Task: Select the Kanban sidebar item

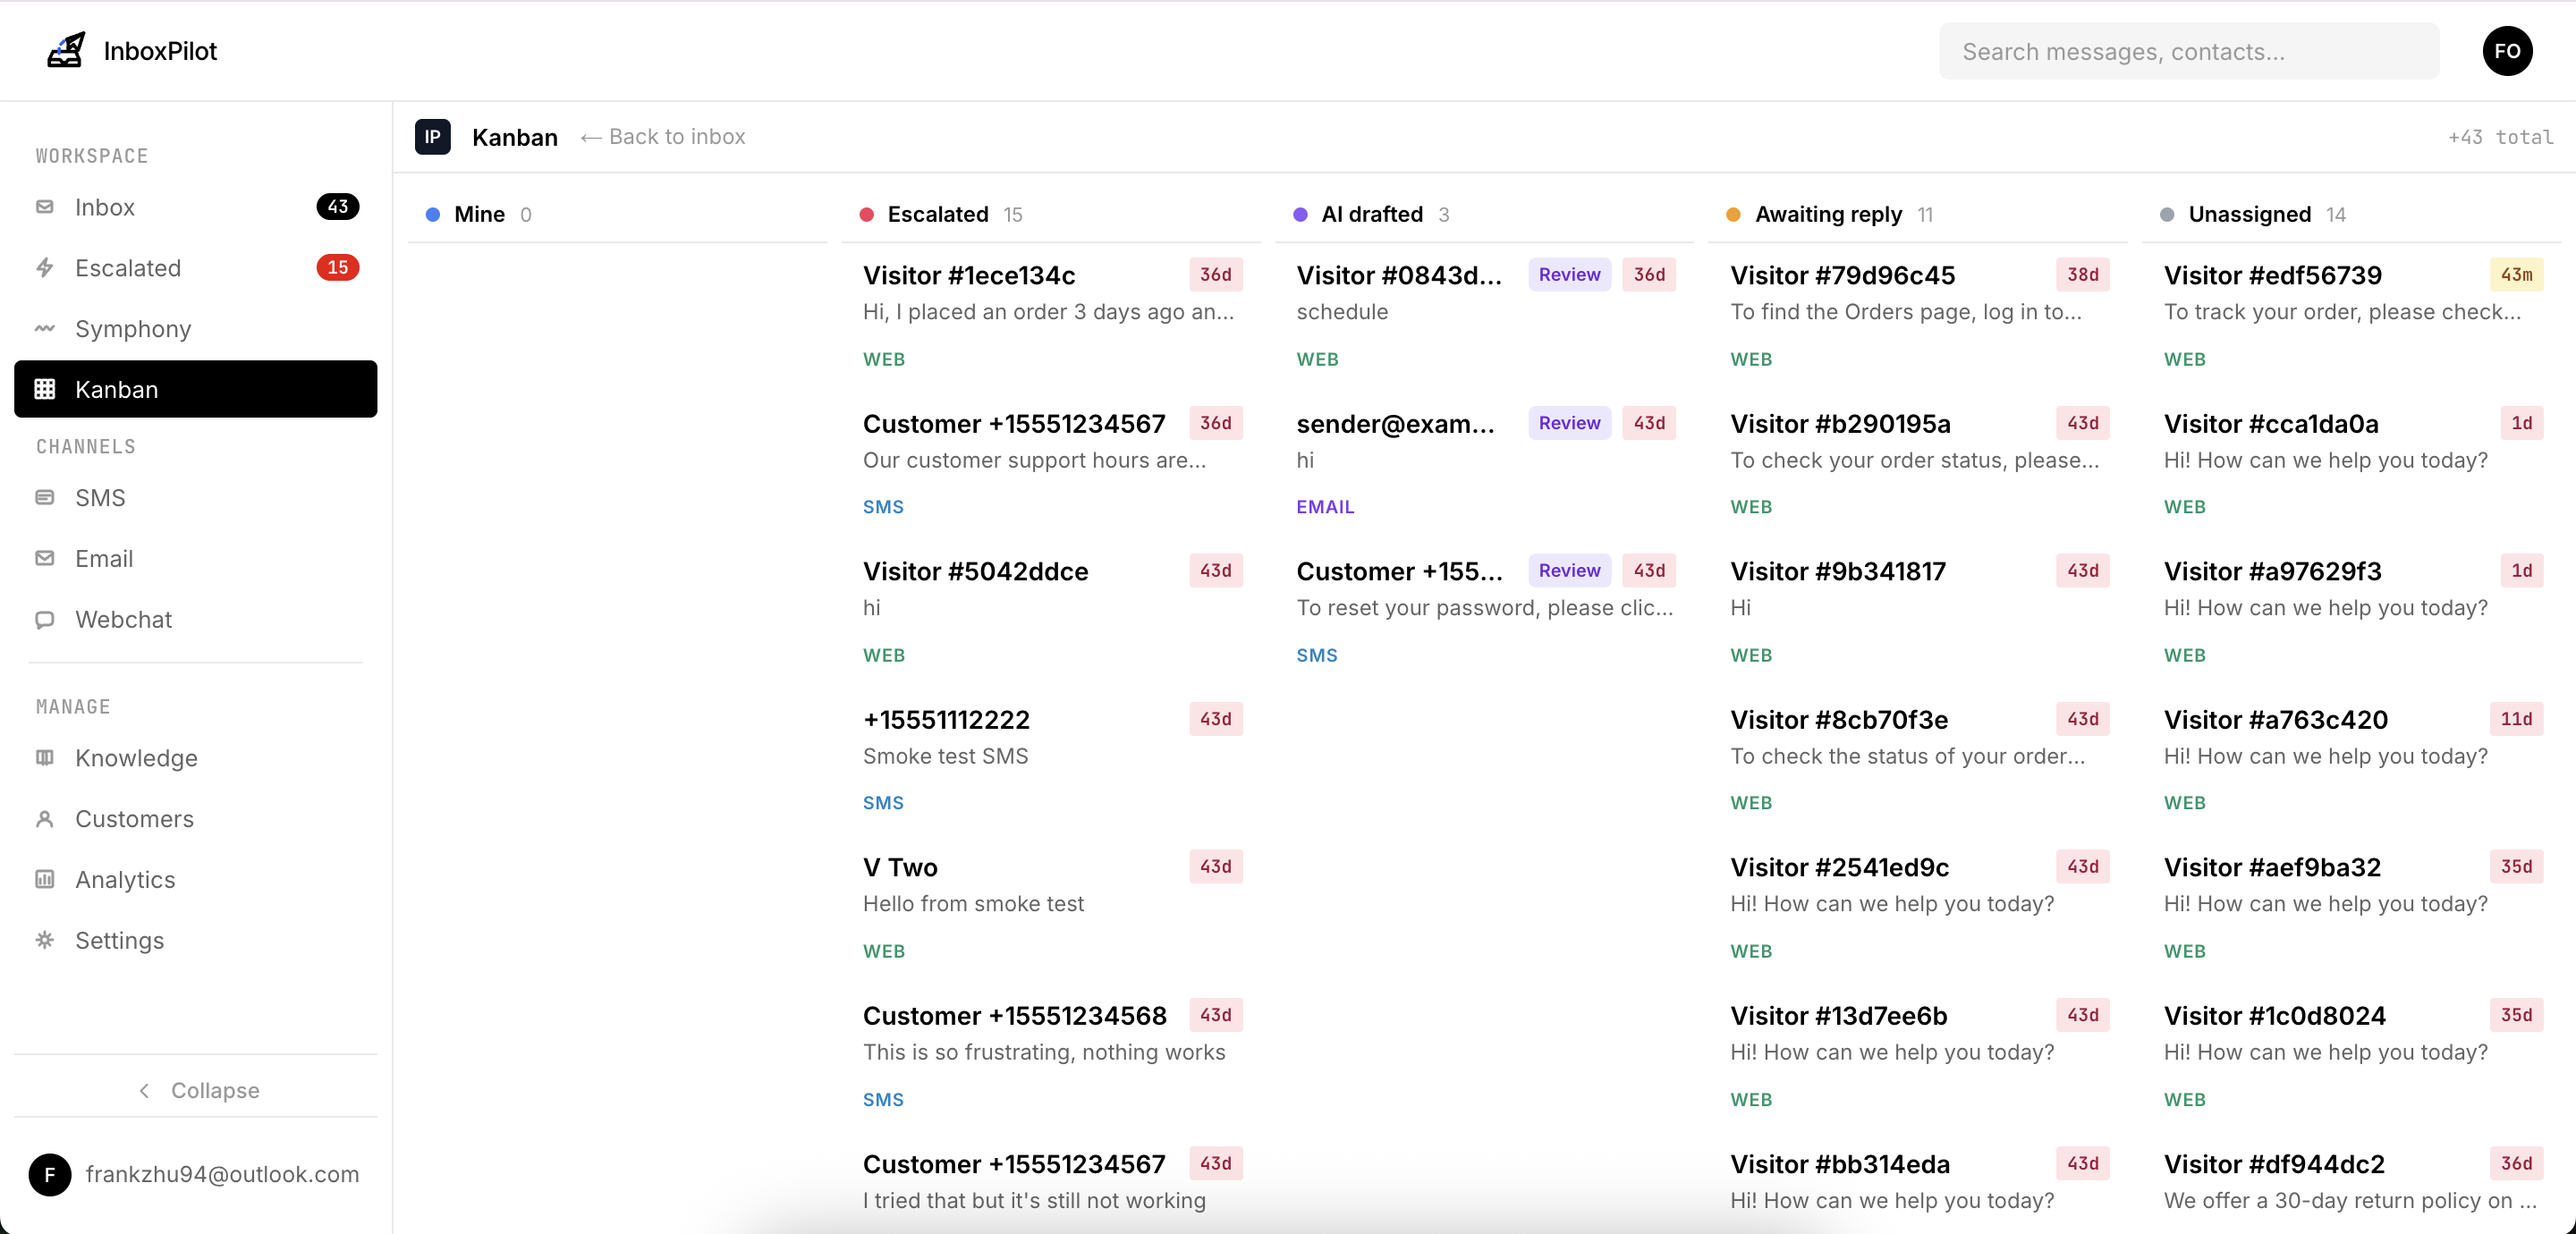Action: [196, 389]
